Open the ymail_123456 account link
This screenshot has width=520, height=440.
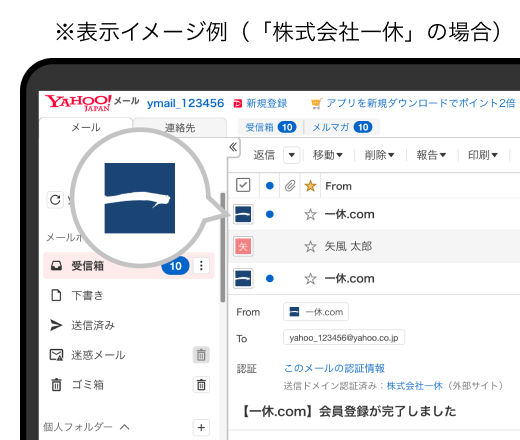click(x=185, y=103)
